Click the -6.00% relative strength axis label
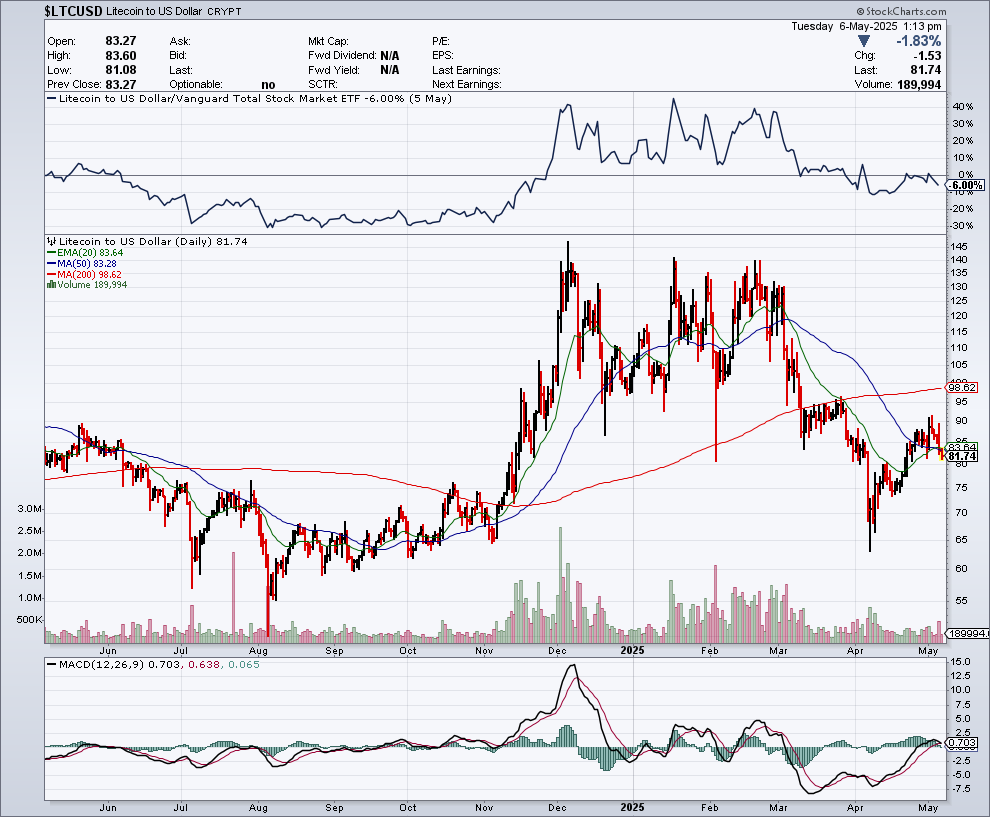Image resolution: width=990 pixels, height=817 pixels. [x=965, y=185]
